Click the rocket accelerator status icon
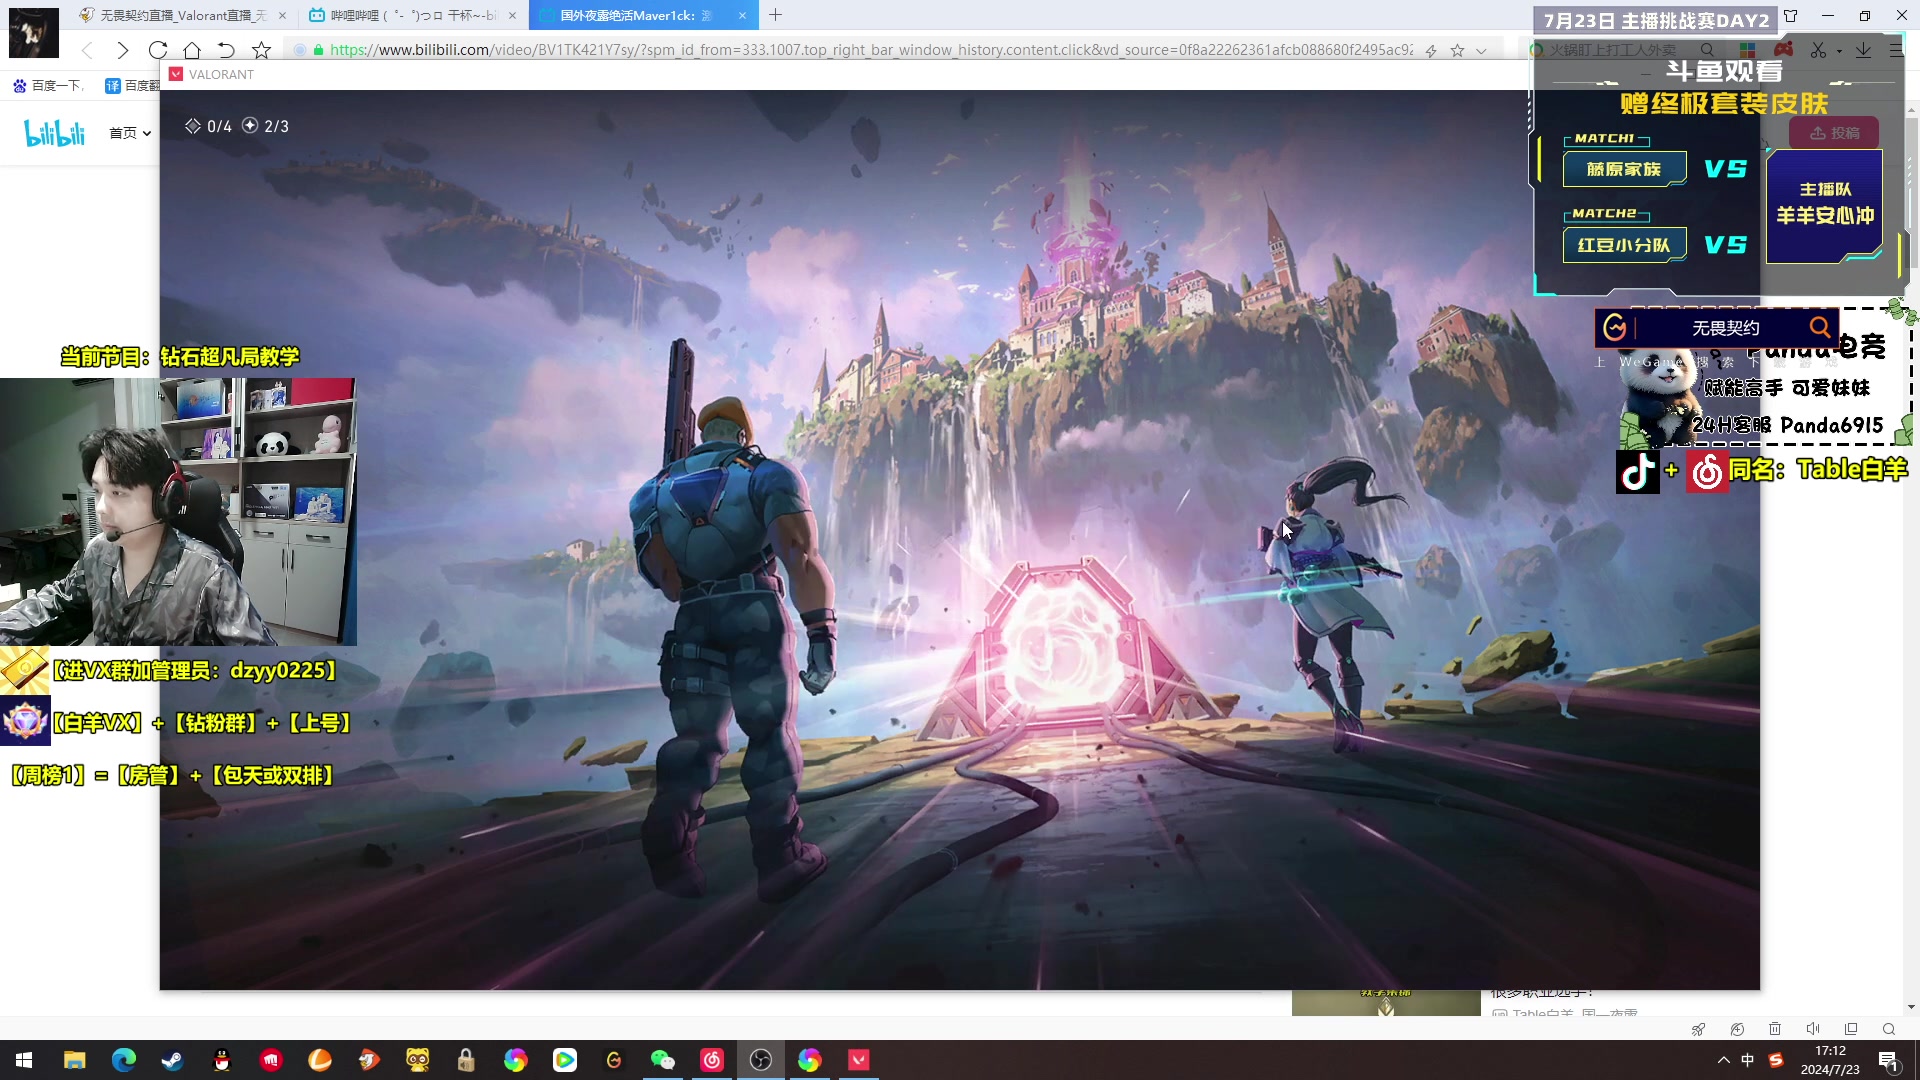Image resolution: width=1920 pixels, height=1080 pixels. coord(1698,1029)
